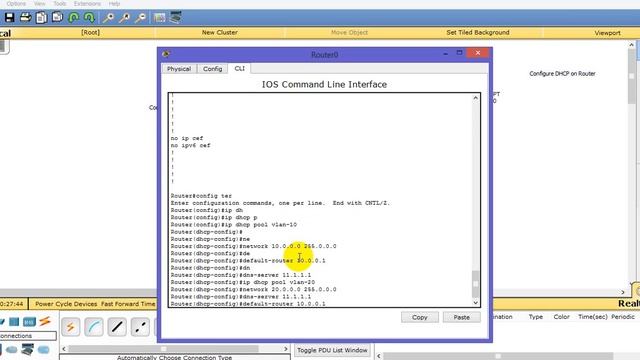Click the workspace horizontal scroll-right arrow
Viewport: 640px width, 360px height.
(x=623, y=292)
